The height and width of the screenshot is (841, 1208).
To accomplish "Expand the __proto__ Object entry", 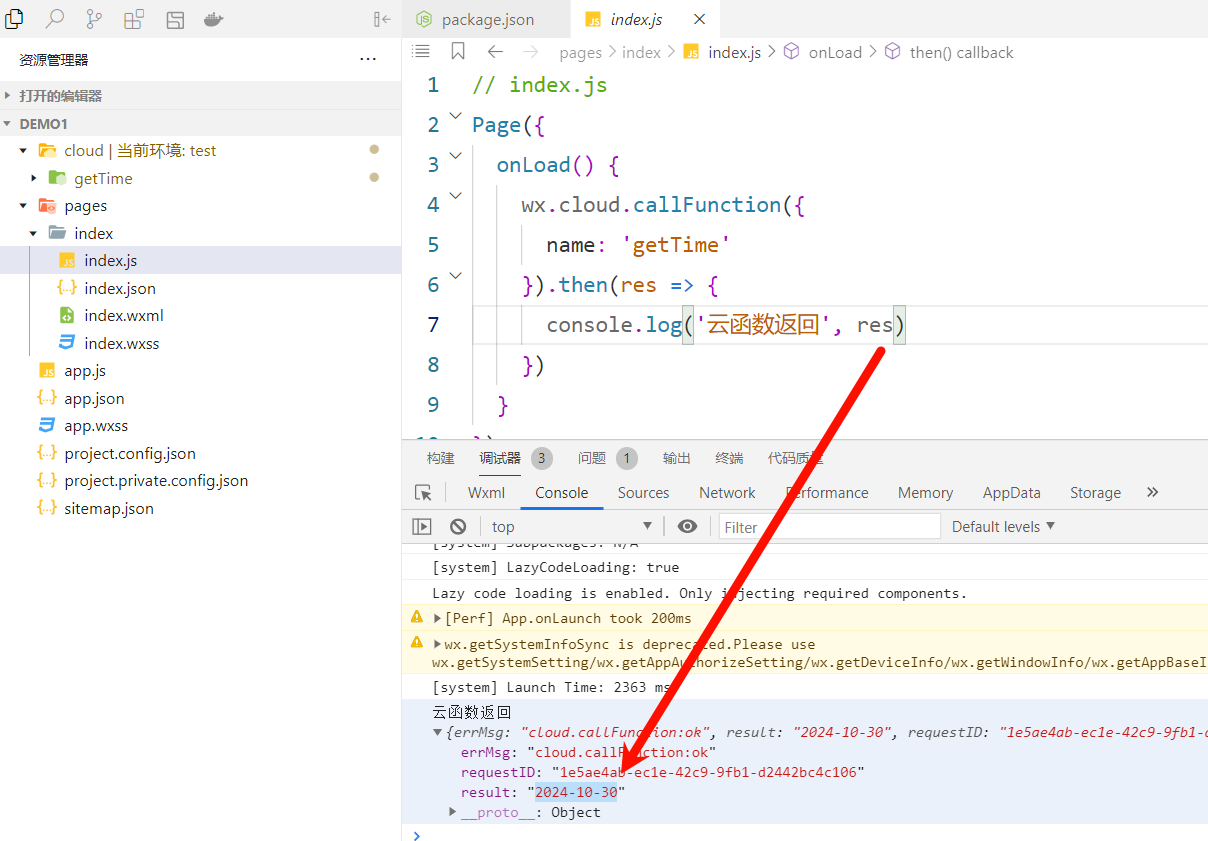I will pyautogui.click(x=453, y=812).
